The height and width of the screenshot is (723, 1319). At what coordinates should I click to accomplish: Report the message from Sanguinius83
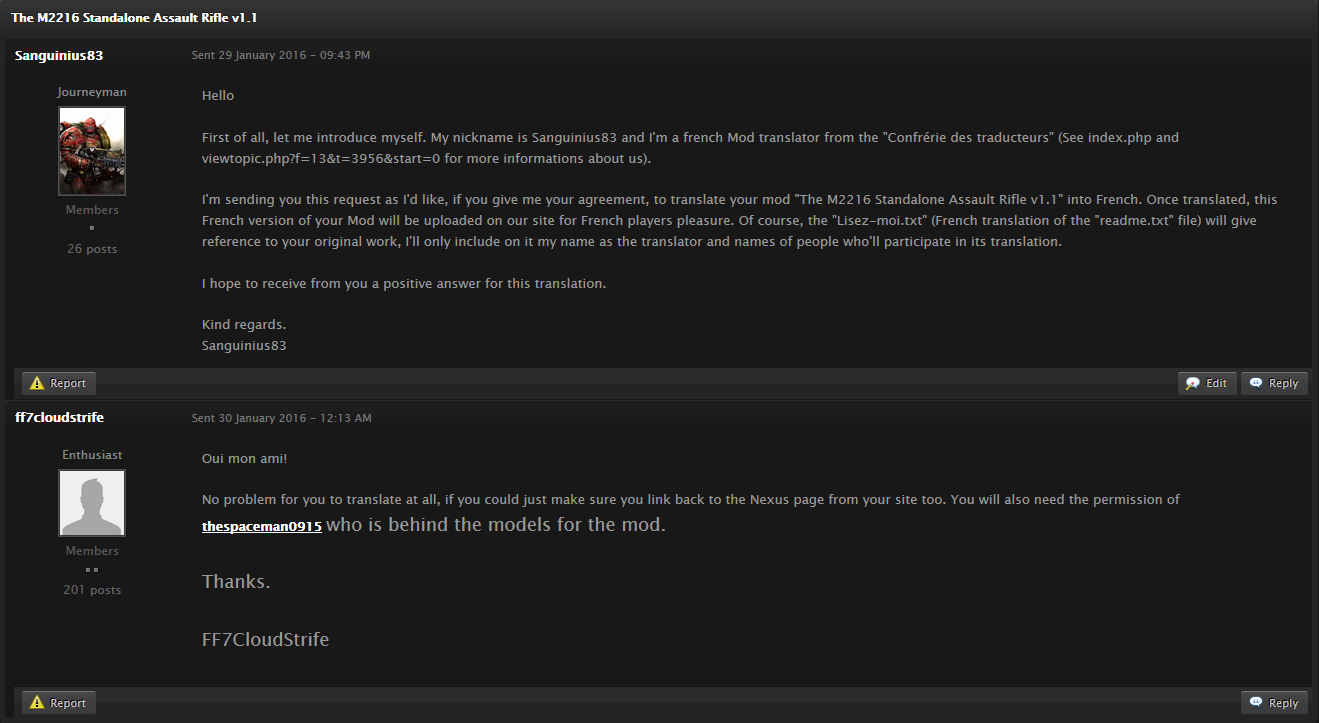point(59,383)
